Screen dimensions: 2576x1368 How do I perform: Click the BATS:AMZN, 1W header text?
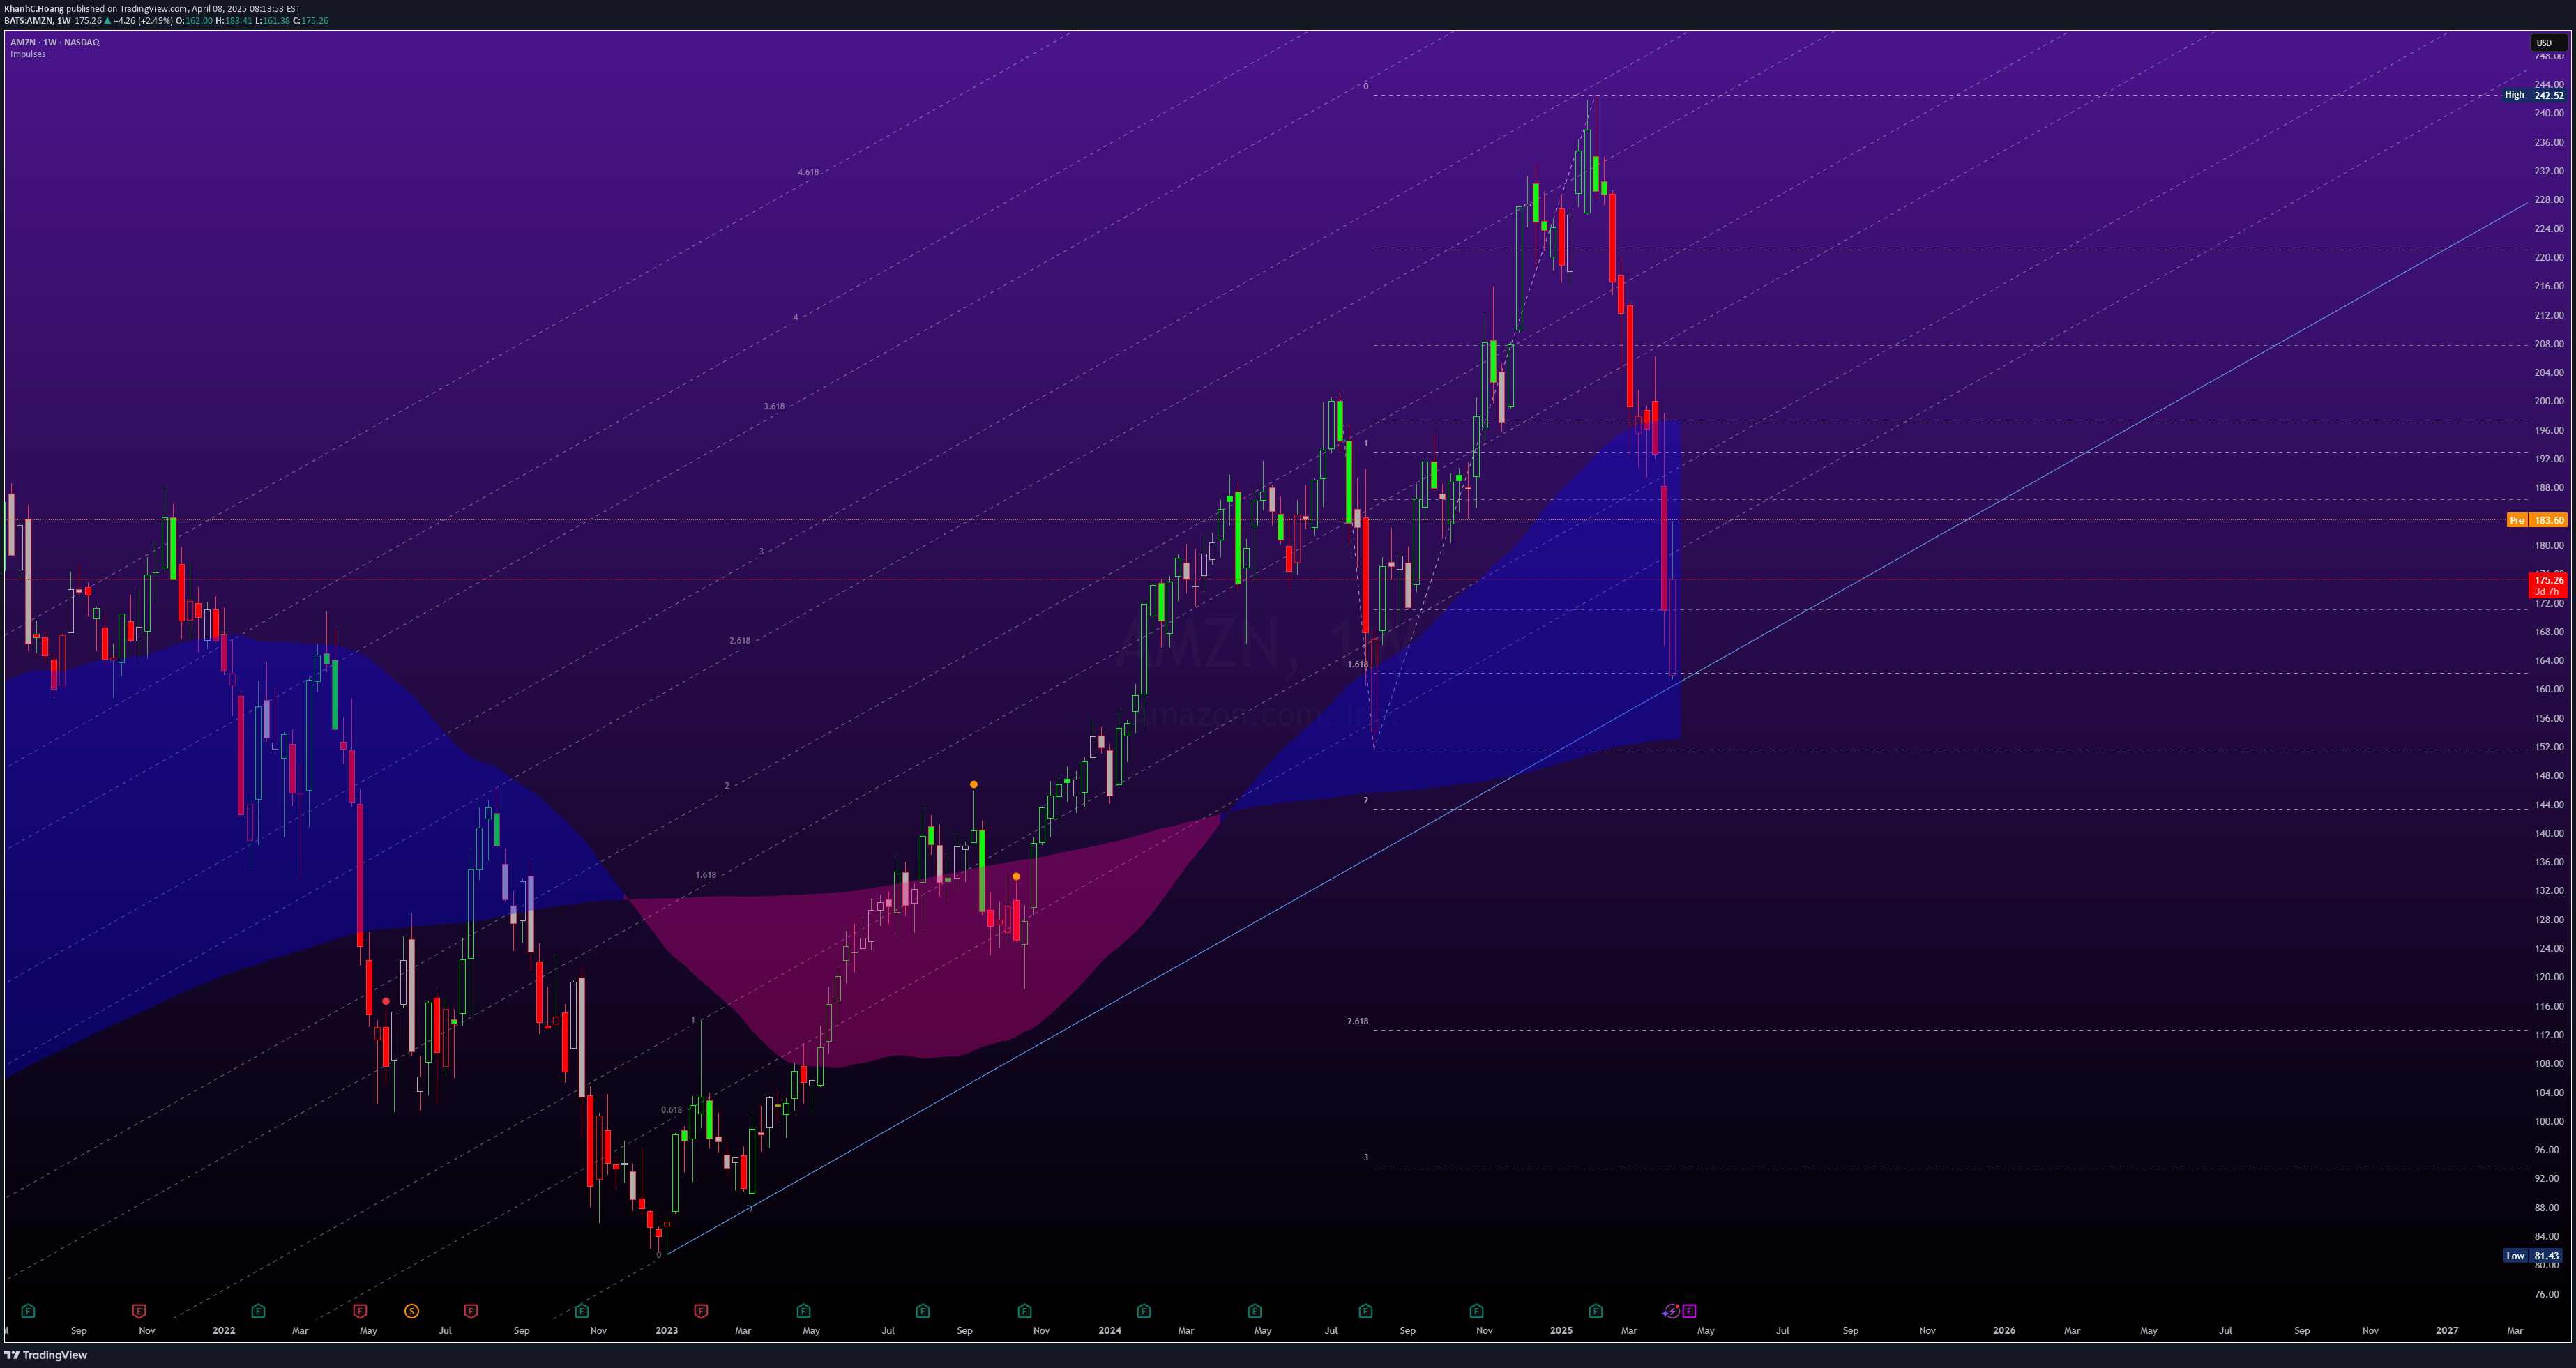pos(37,20)
